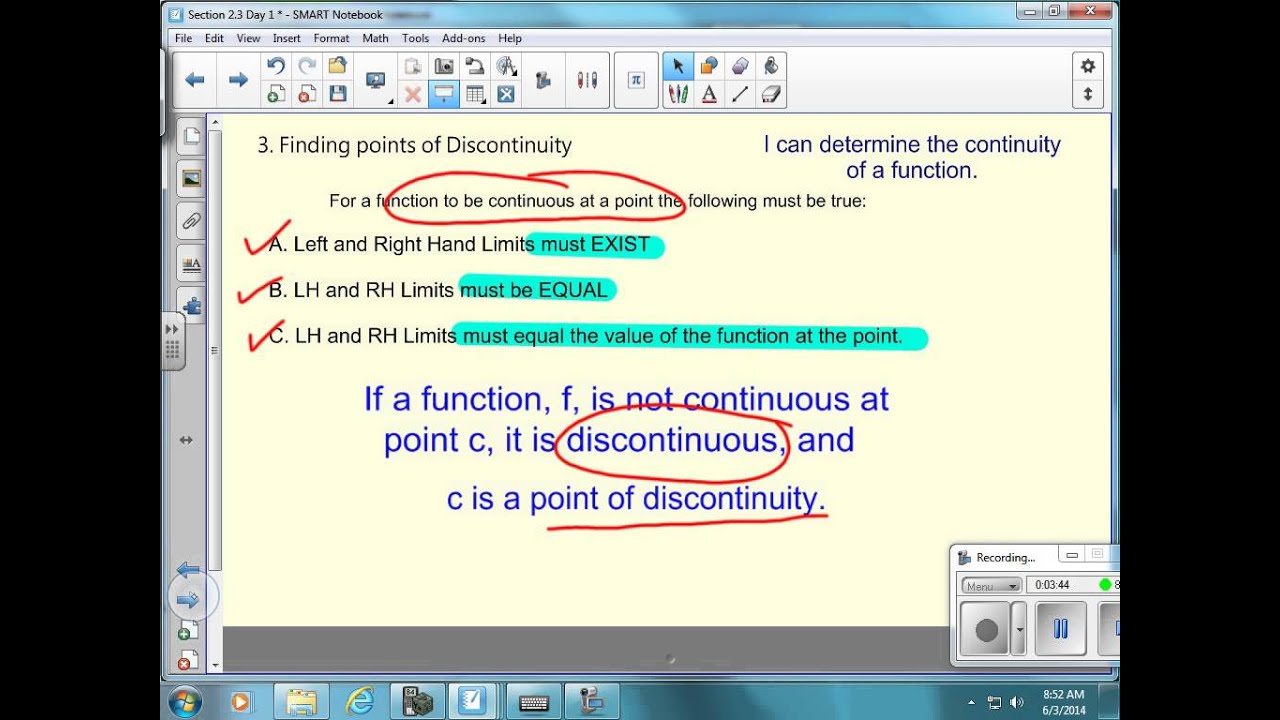Toggle the Screen Shade tool

(x=444, y=94)
